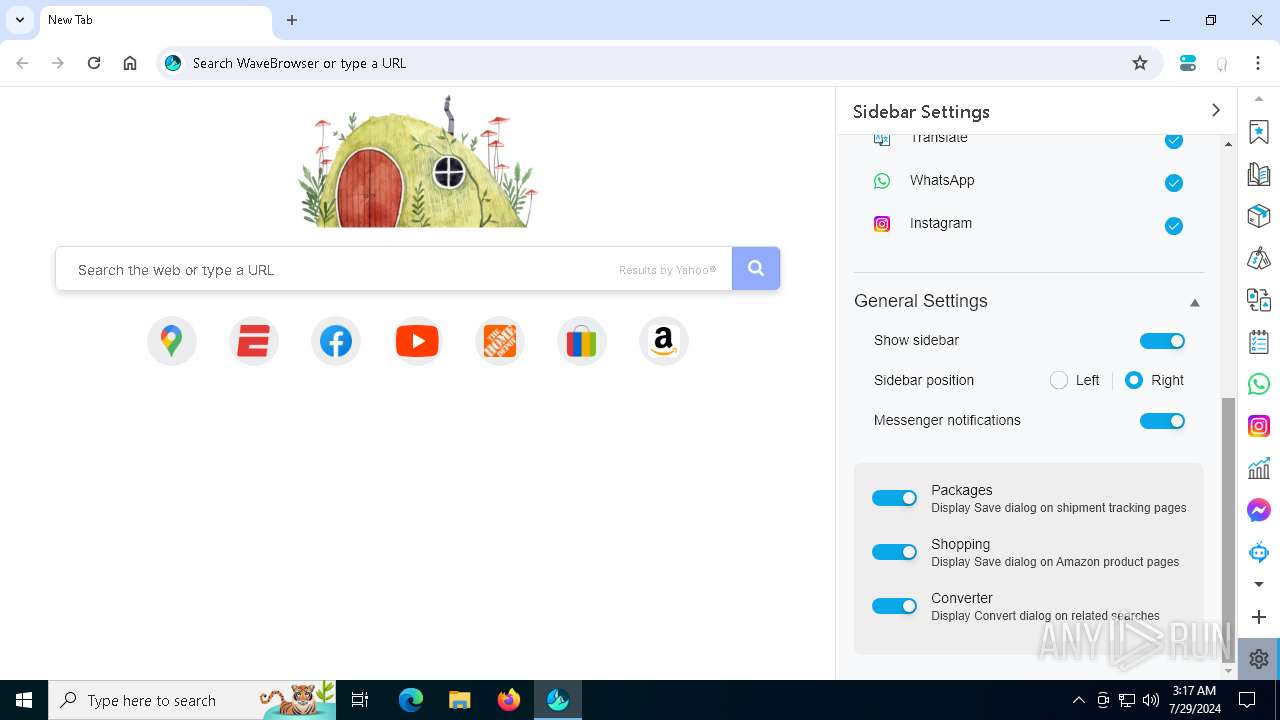1280x720 pixels.
Task: Open the Shopping price tags sidebar icon
Action: (1259, 258)
